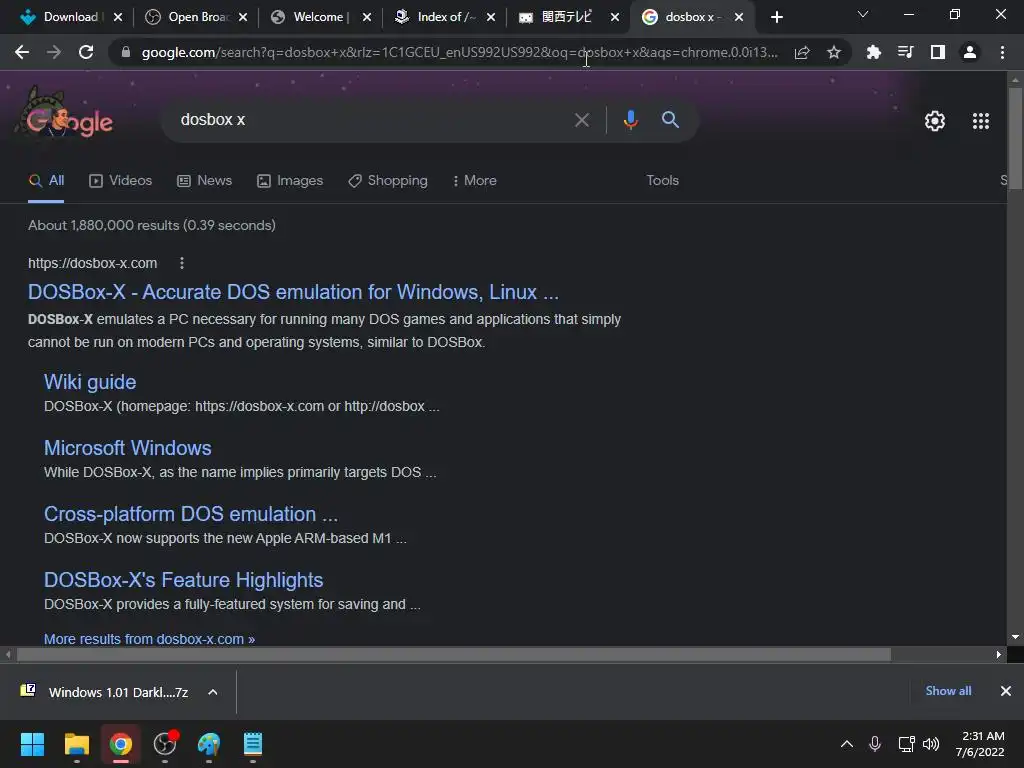Select the Images results filter
Image resolution: width=1024 pixels, height=768 pixels.
coord(290,180)
